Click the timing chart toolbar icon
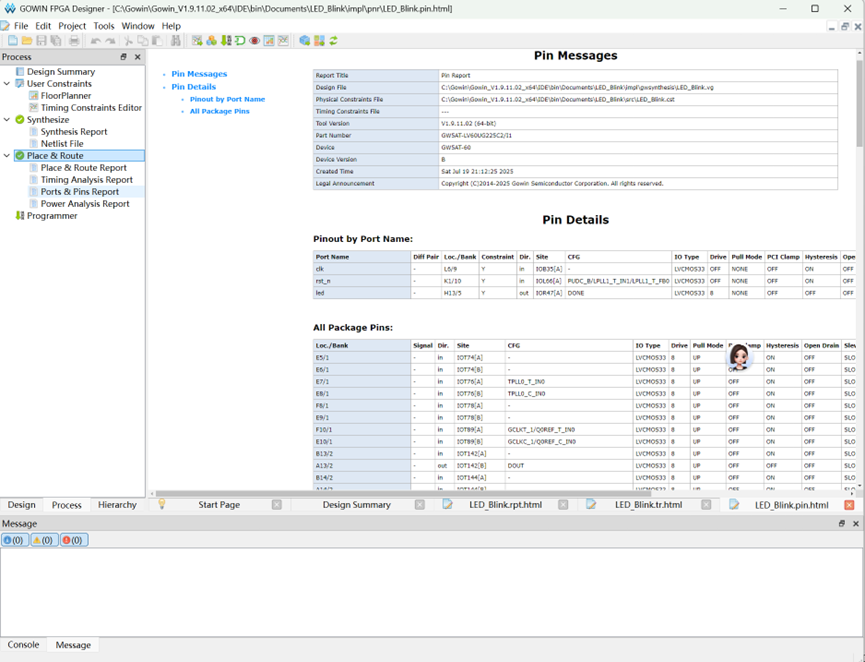865x662 pixels. coord(283,41)
